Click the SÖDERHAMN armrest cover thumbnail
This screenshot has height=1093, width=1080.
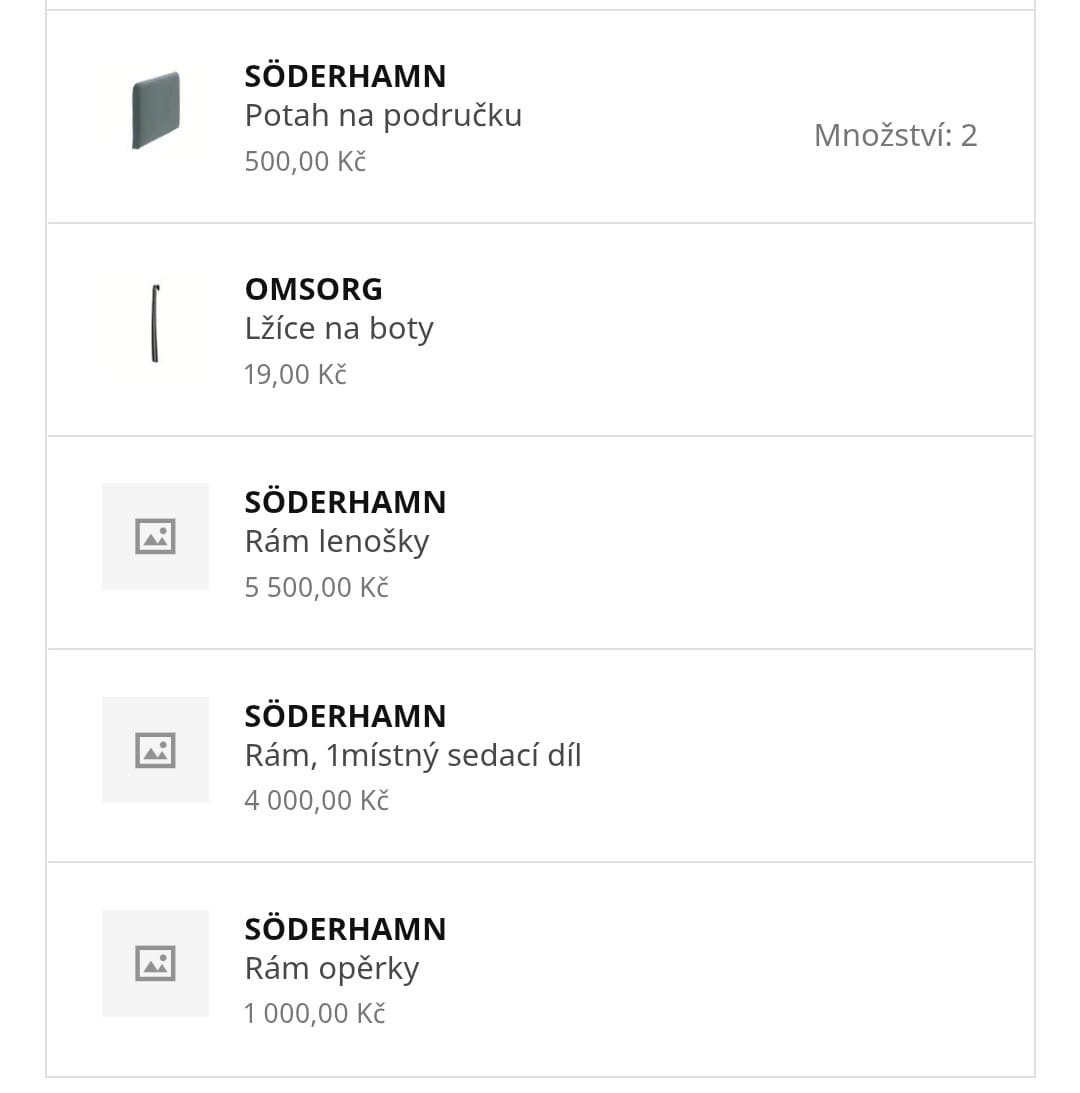156,110
